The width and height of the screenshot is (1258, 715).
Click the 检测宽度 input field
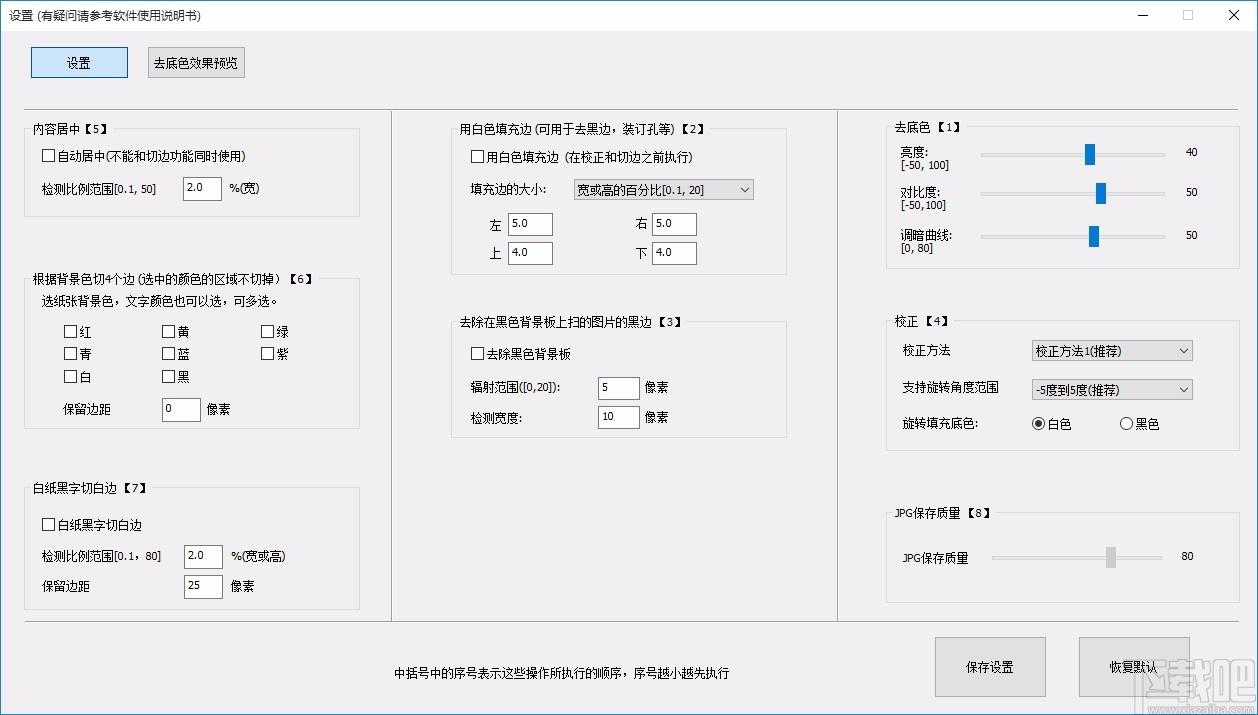pos(619,417)
